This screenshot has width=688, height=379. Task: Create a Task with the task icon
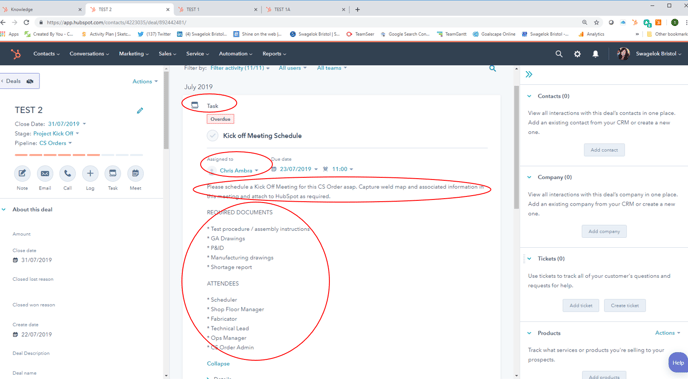click(x=113, y=174)
